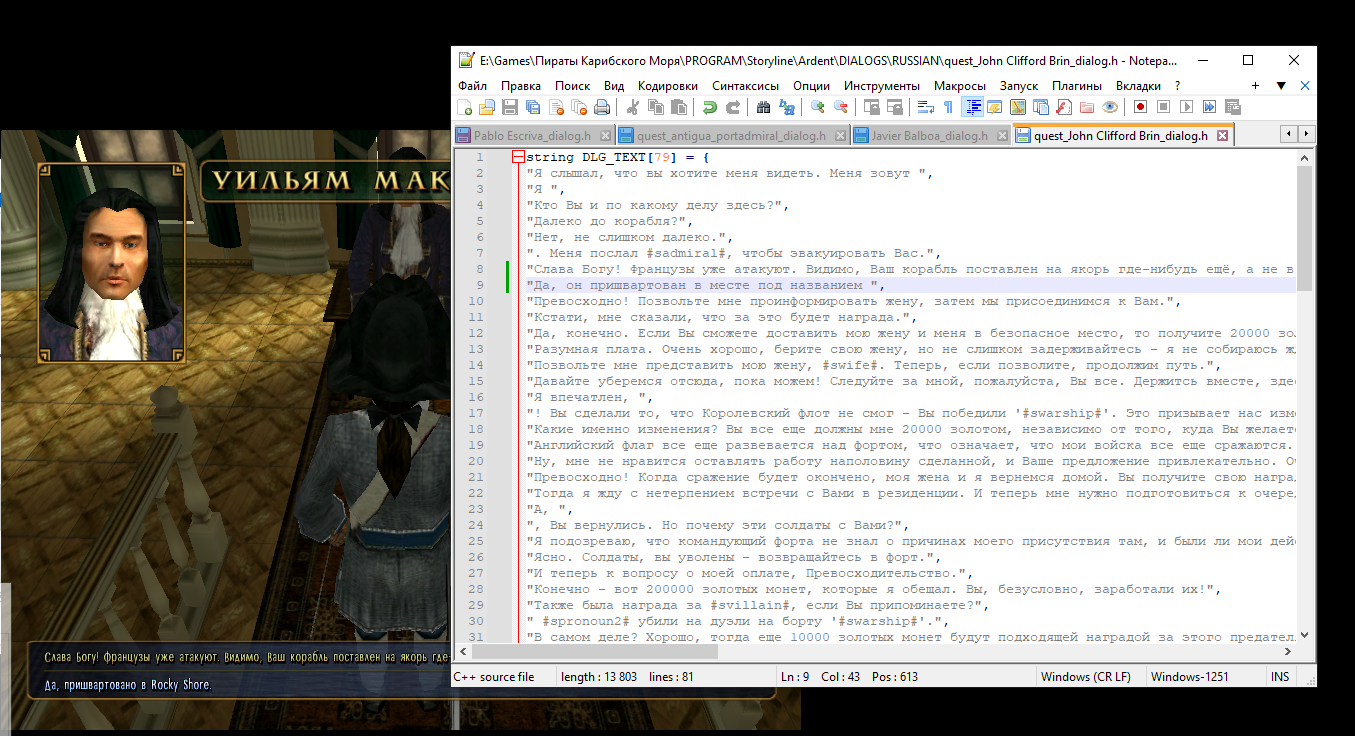Add new tab with plus button
This screenshot has width=1355, height=736.
1256,86
